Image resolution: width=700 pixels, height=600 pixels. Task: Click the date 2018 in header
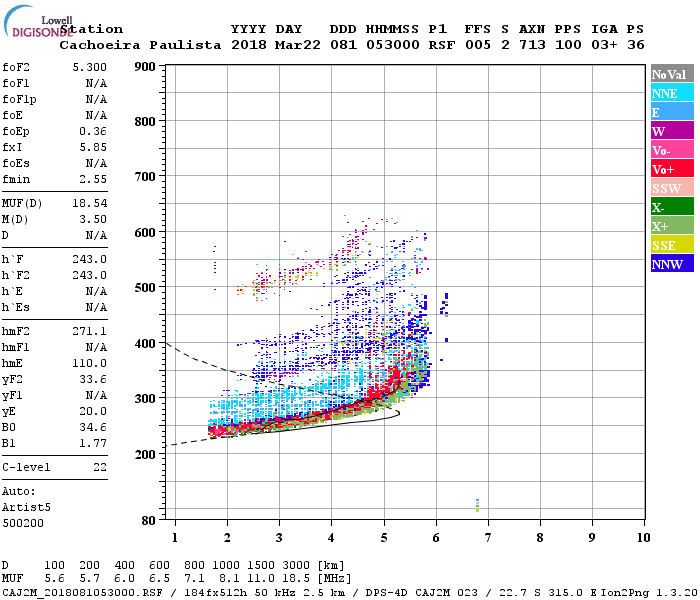click(249, 45)
